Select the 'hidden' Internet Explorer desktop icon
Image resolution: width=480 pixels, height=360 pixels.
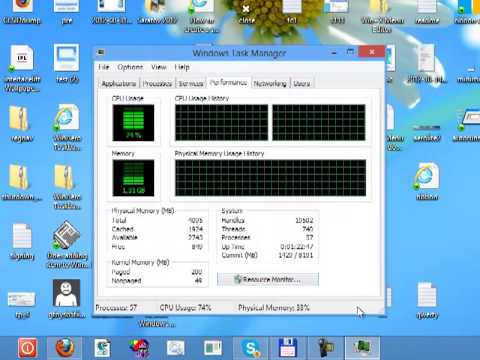(x=427, y=182)
